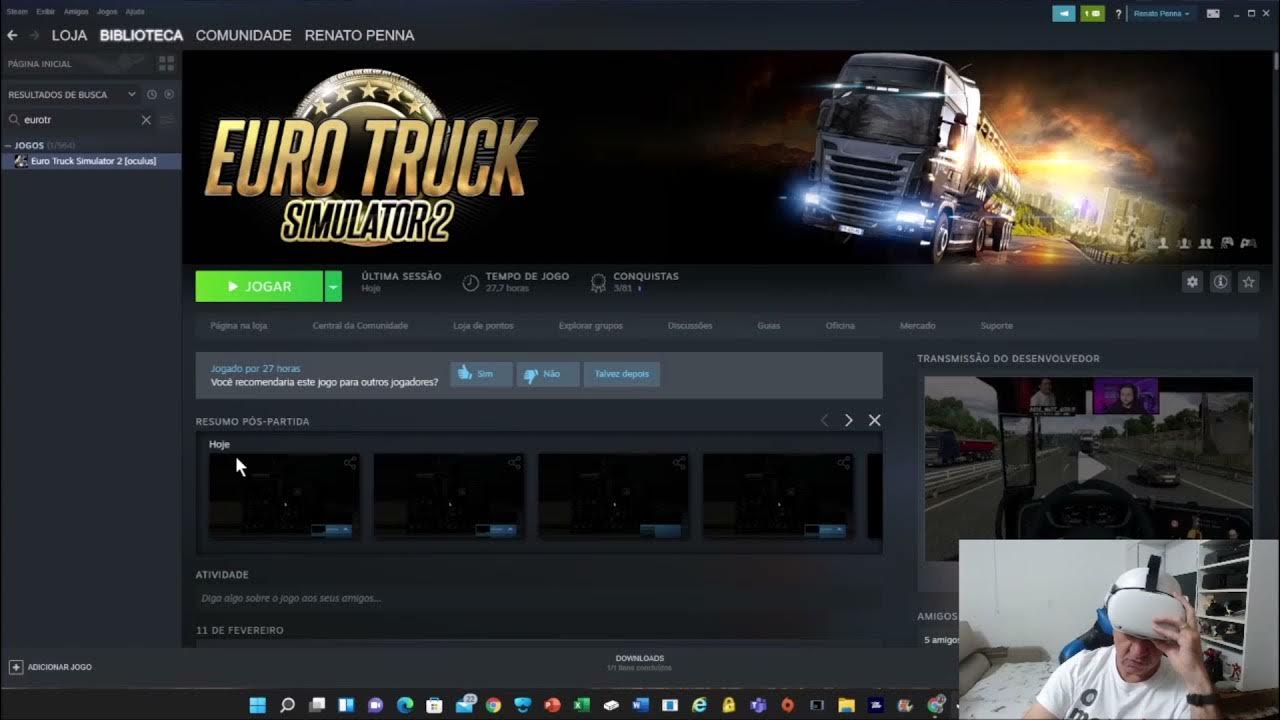Open Guias link
The height and width of the screenshot is (720, 1280).
click(769, 325)
